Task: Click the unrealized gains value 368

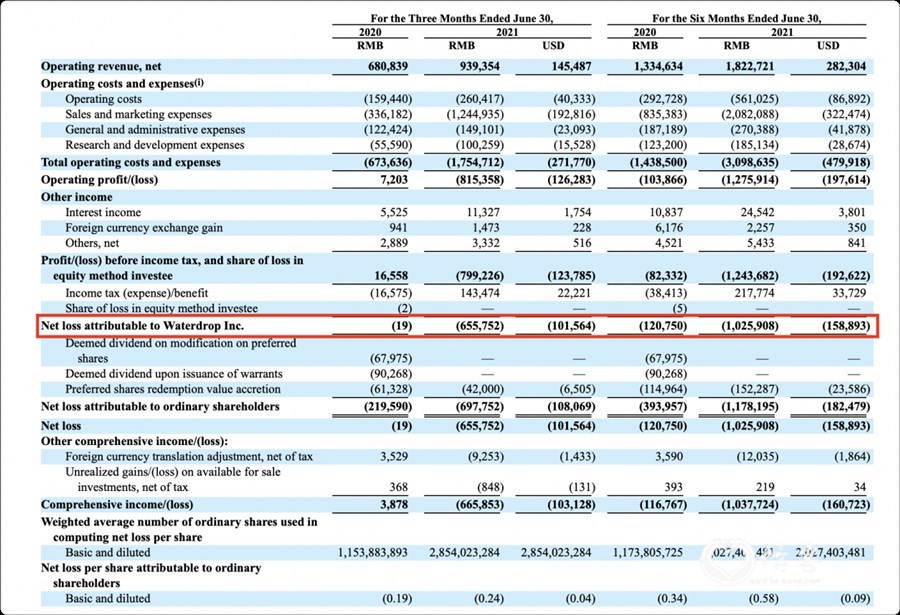Action: click(x=398, y=488)
